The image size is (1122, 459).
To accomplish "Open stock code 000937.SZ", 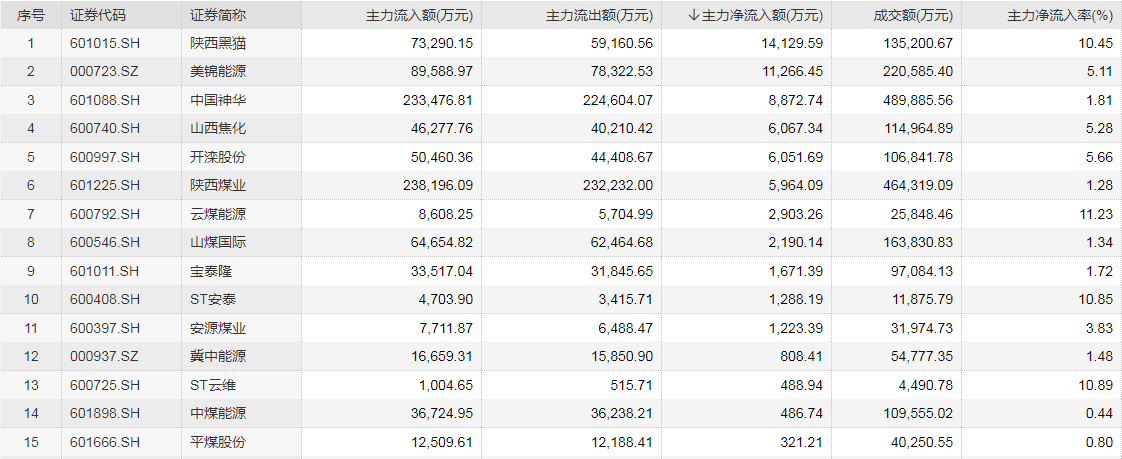I will point(105,356).
